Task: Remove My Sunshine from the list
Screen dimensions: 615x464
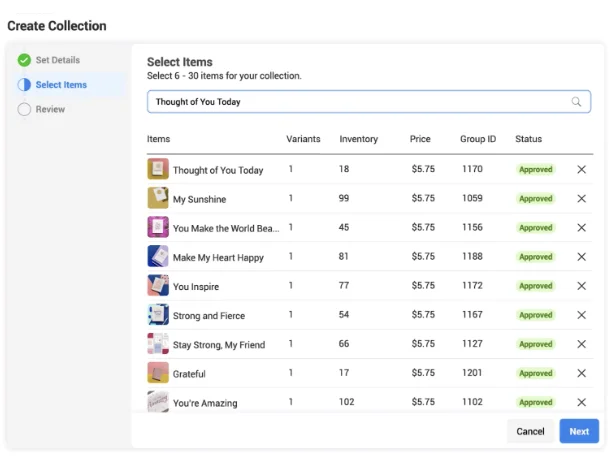Action: tap(581, 199)
